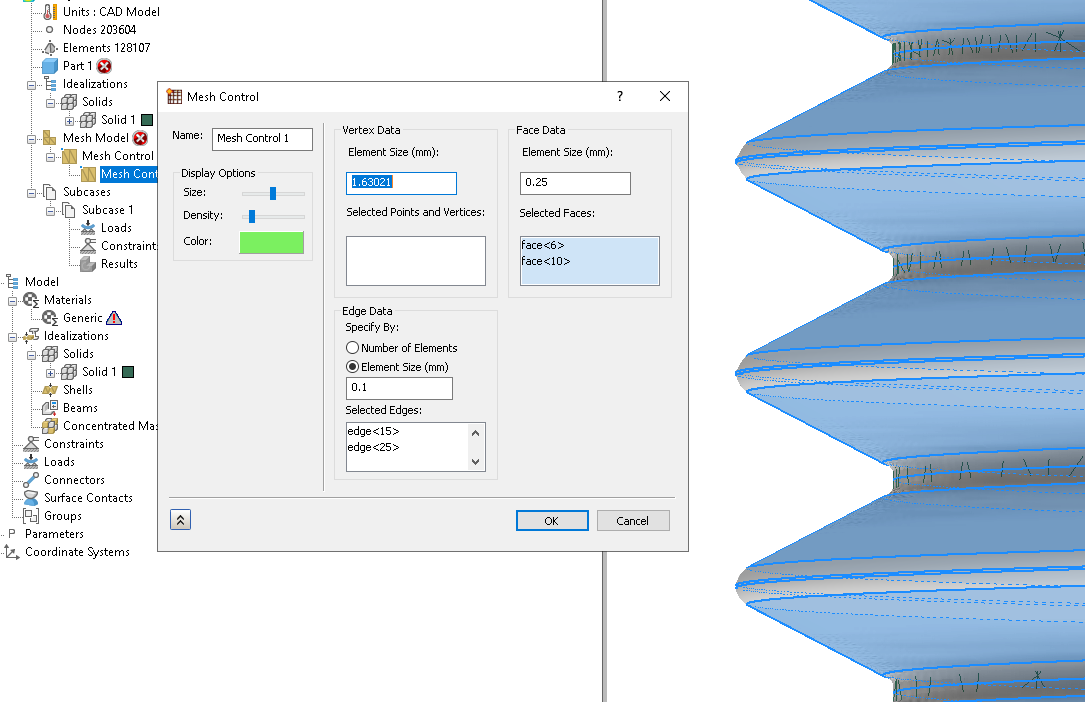Confirm mesh settings with OK button
Viewport: 1085px width, 702px height.
tap(552, 520)
